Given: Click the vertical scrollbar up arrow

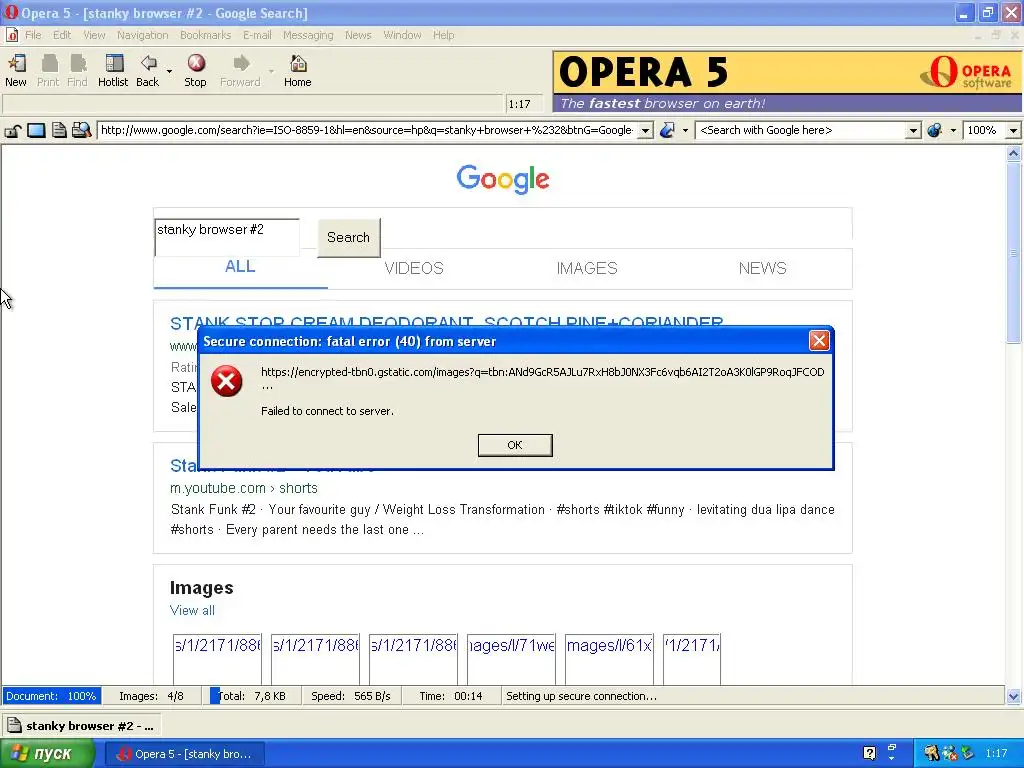Looking at the screenshot, I should [x=1013, y=154].
